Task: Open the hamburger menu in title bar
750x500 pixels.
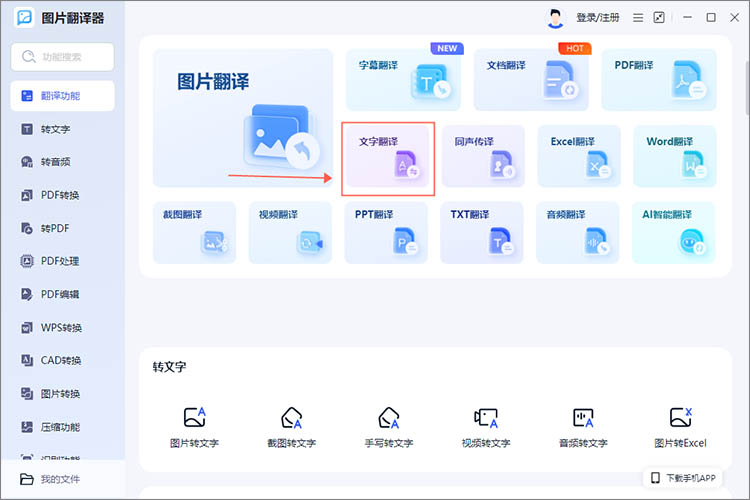Action: (x=638, y=18)
